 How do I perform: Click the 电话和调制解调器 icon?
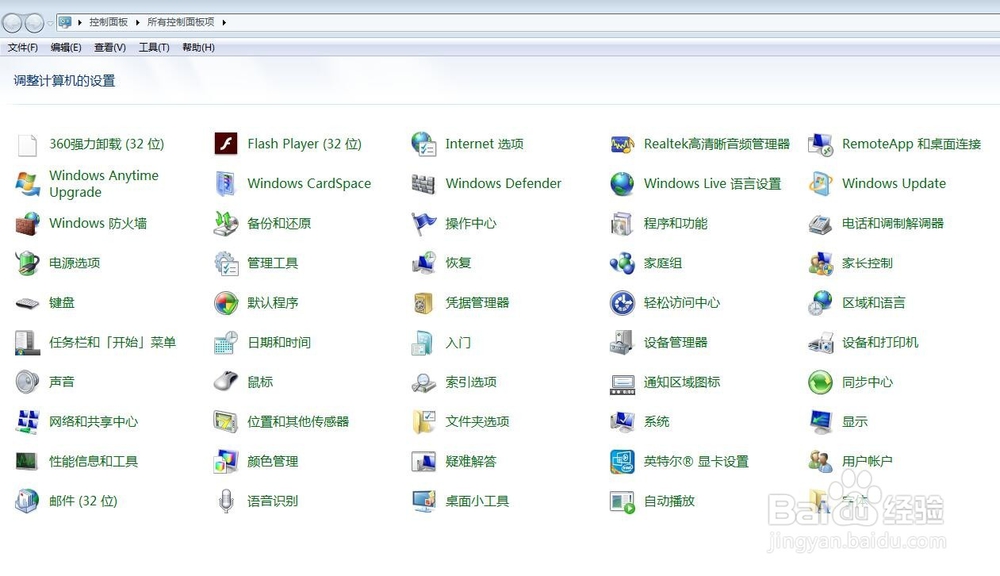(820, 224)
